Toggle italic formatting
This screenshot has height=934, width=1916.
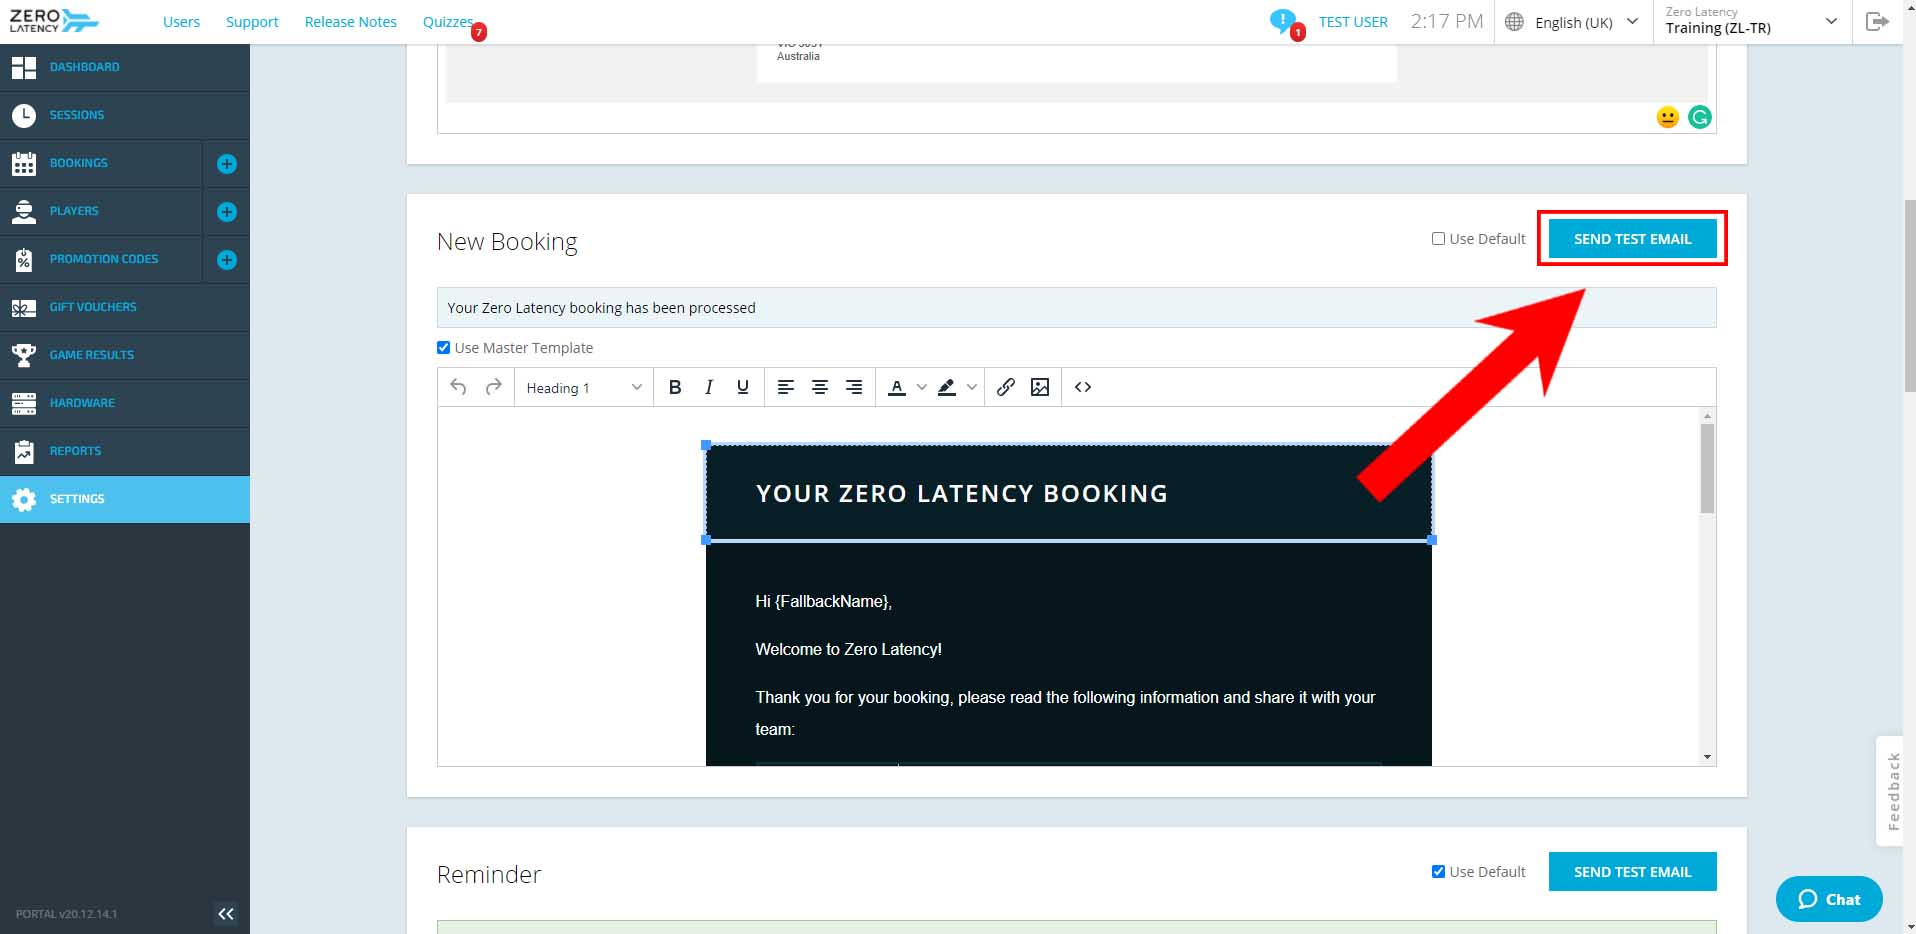click(709, 387)
